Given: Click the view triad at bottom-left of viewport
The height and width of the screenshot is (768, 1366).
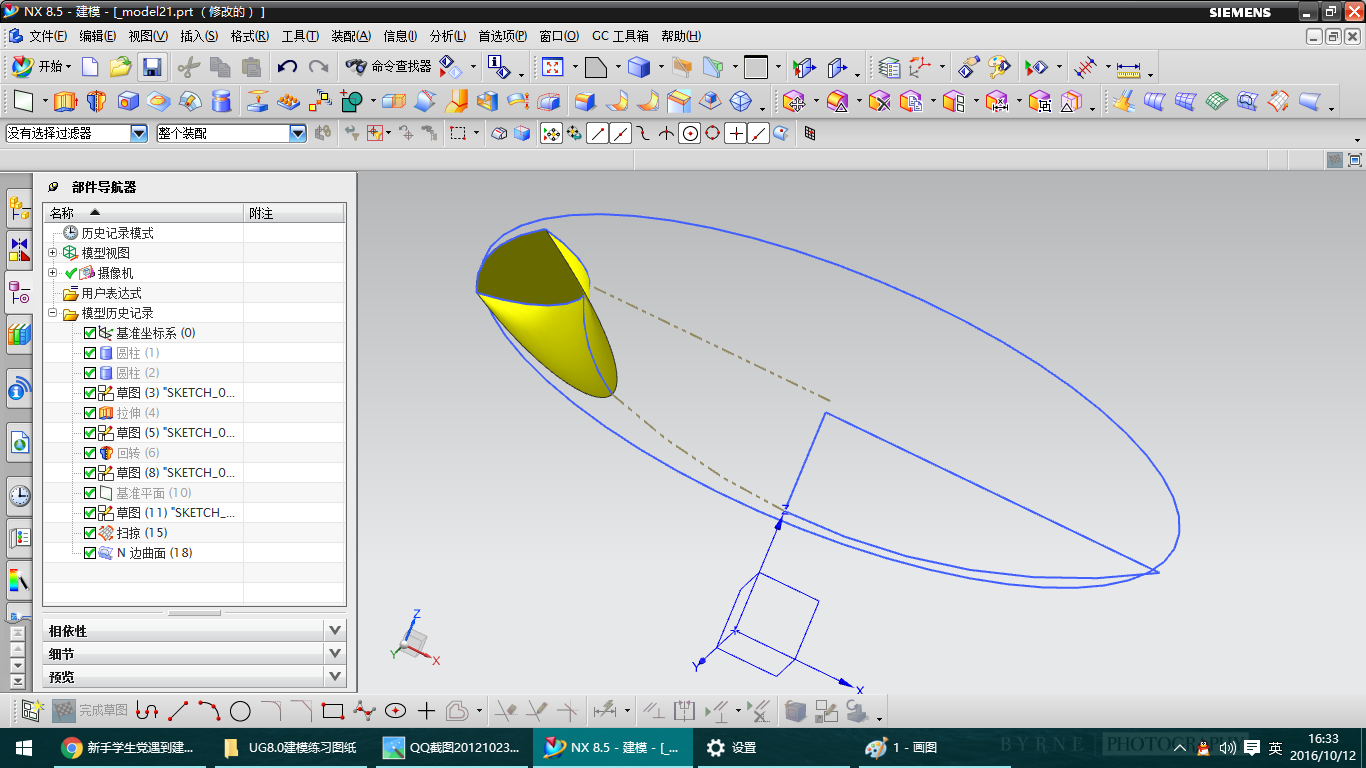Looking at the screenshot, I should 414,637.
